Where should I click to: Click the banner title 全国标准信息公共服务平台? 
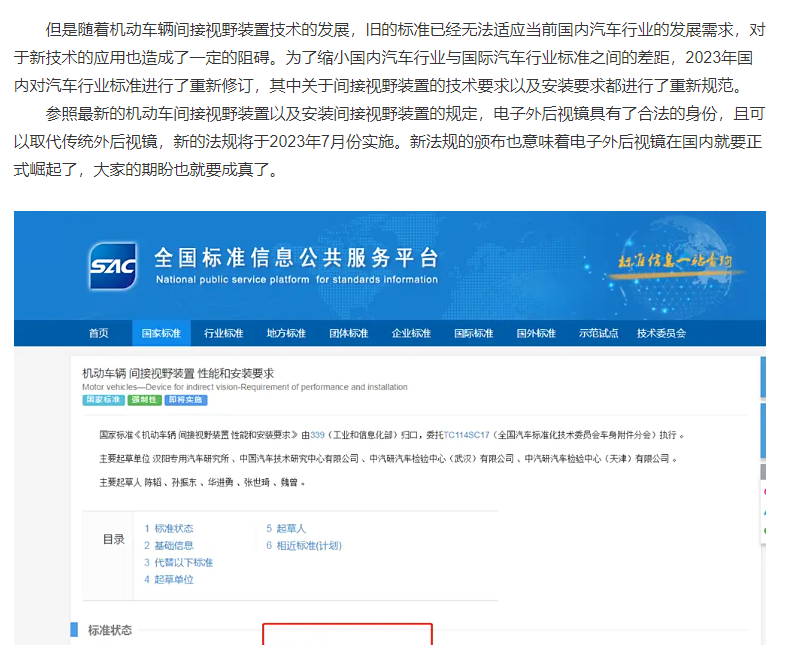(x=296, y=258)
